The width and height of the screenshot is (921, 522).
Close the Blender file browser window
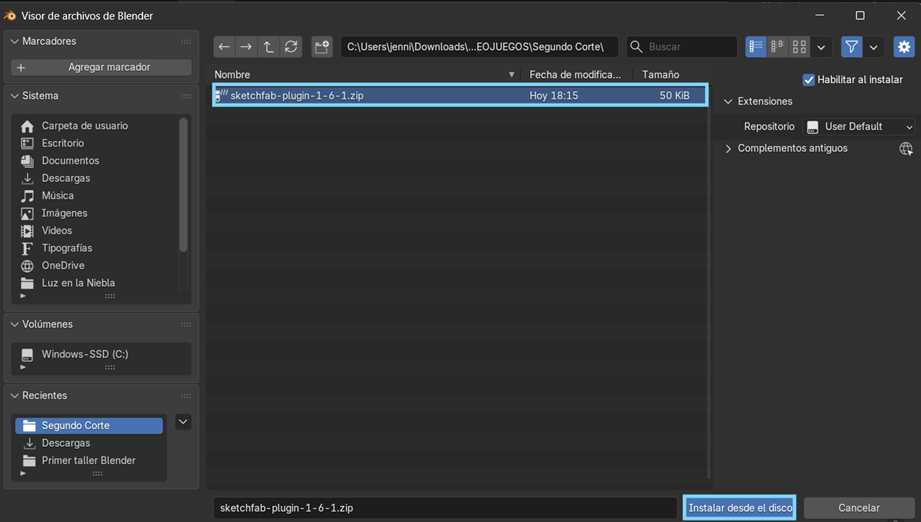[x=901, y=16]
